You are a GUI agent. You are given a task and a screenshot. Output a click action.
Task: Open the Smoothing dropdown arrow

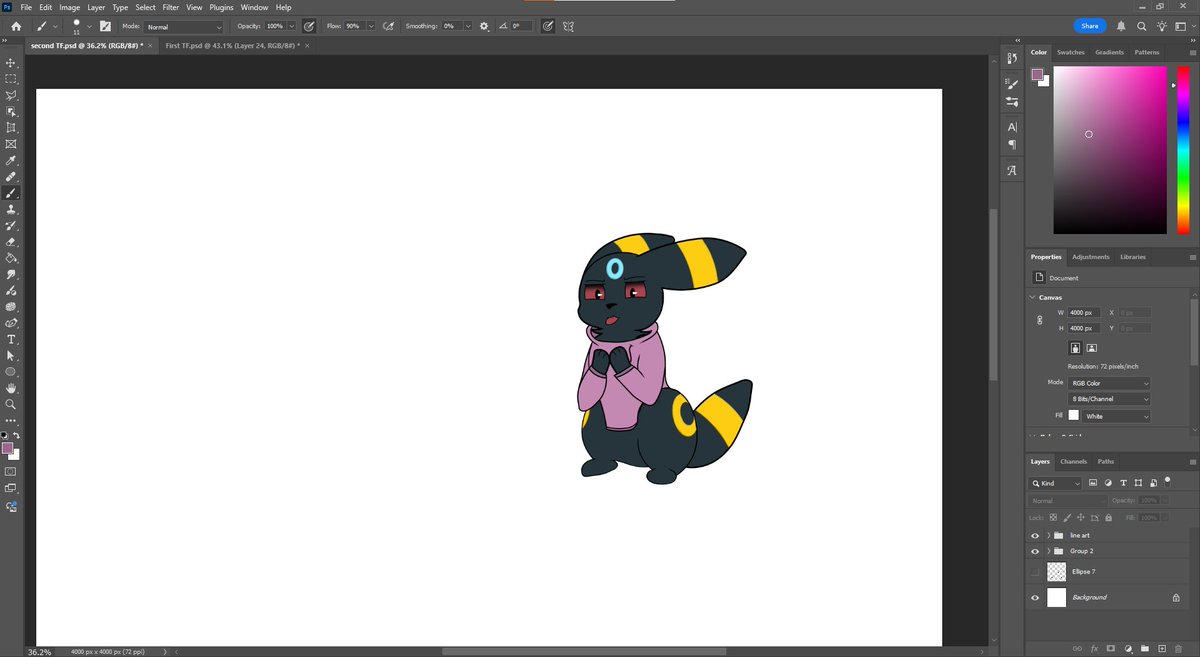point(468,26)
